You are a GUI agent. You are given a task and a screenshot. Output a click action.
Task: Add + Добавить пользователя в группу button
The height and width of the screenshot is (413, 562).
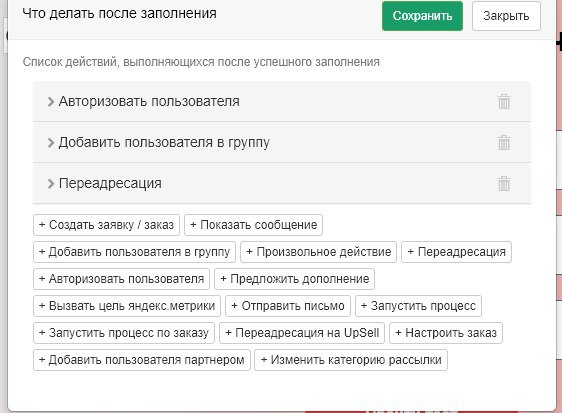pyautogui.click(x=134, y=252)
